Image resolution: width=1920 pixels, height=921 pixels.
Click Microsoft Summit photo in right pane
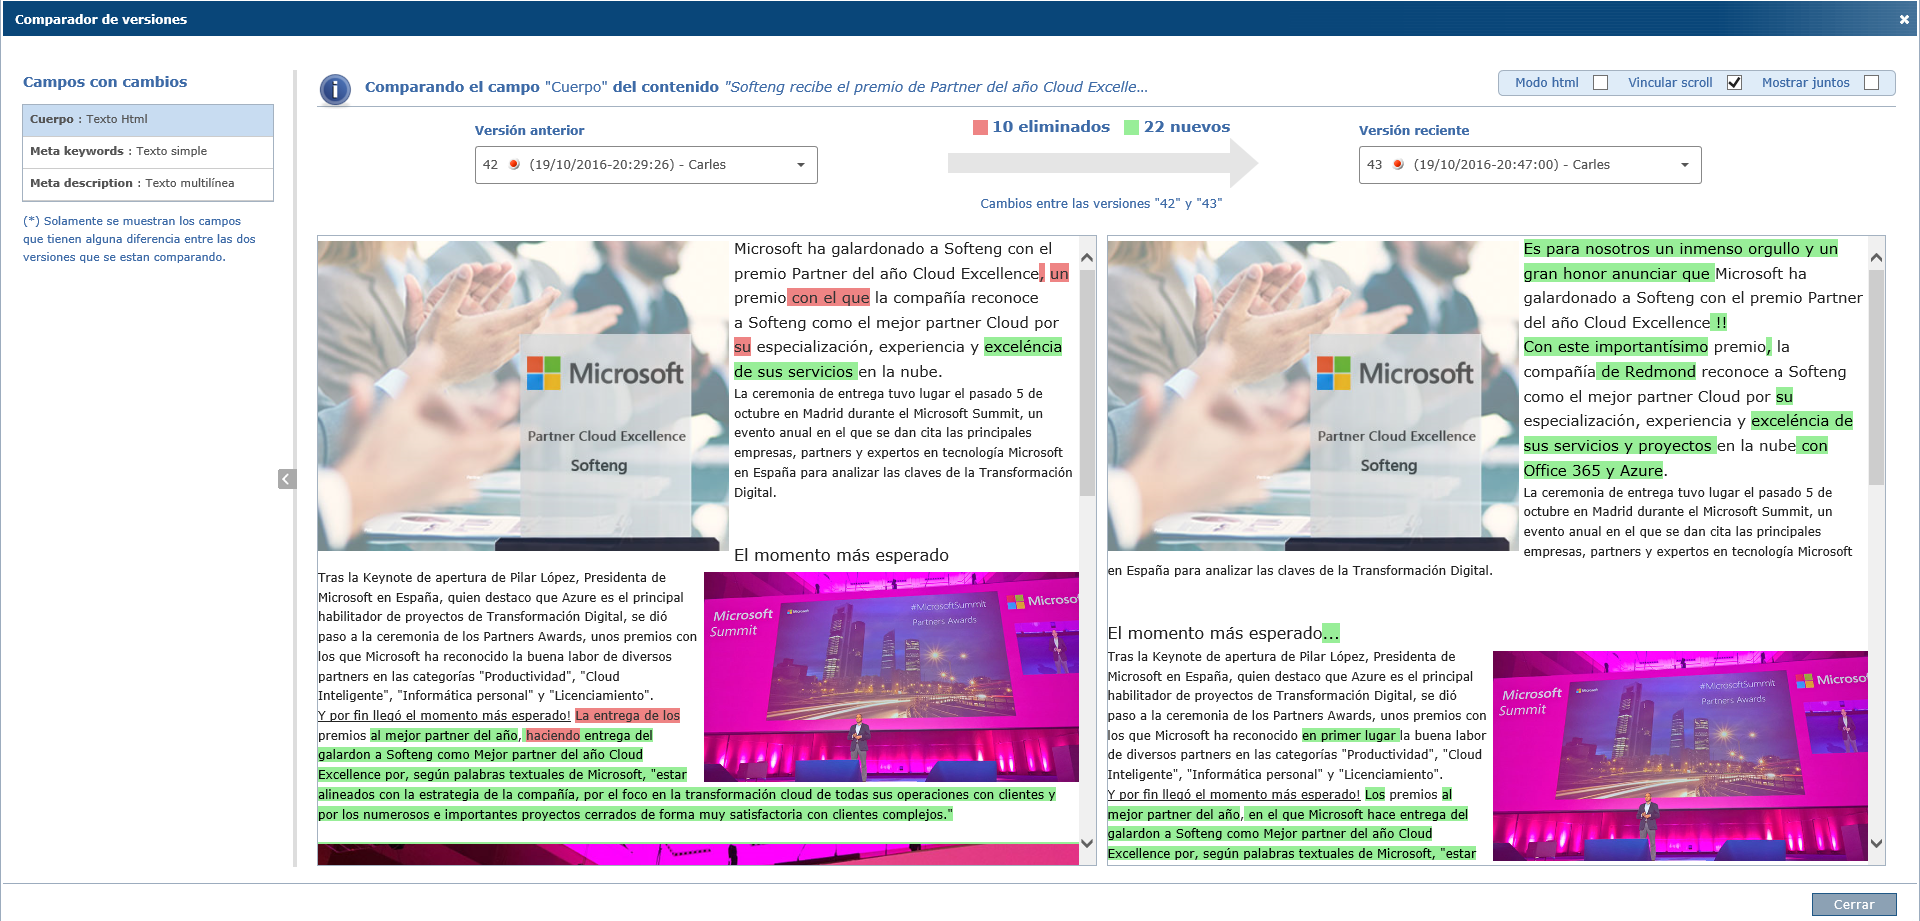click(1680, 756)
